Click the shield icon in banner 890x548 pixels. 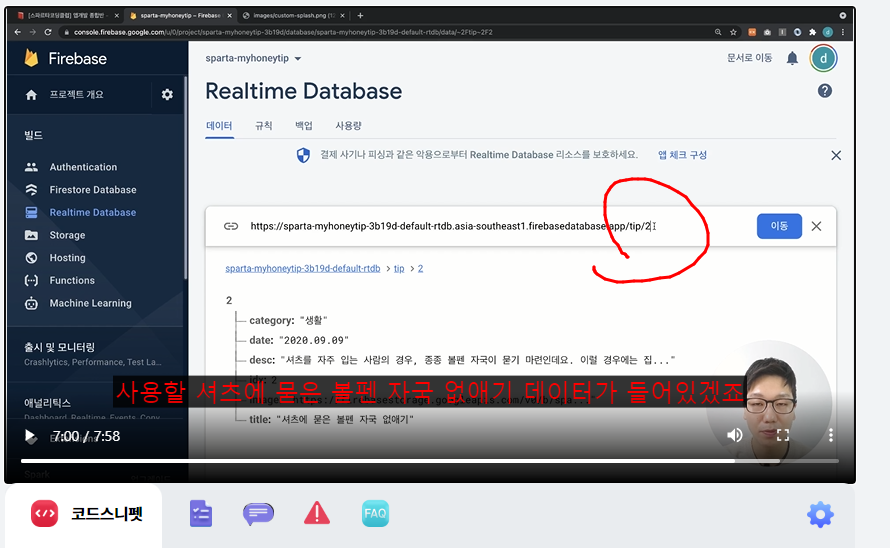(304, 155)
